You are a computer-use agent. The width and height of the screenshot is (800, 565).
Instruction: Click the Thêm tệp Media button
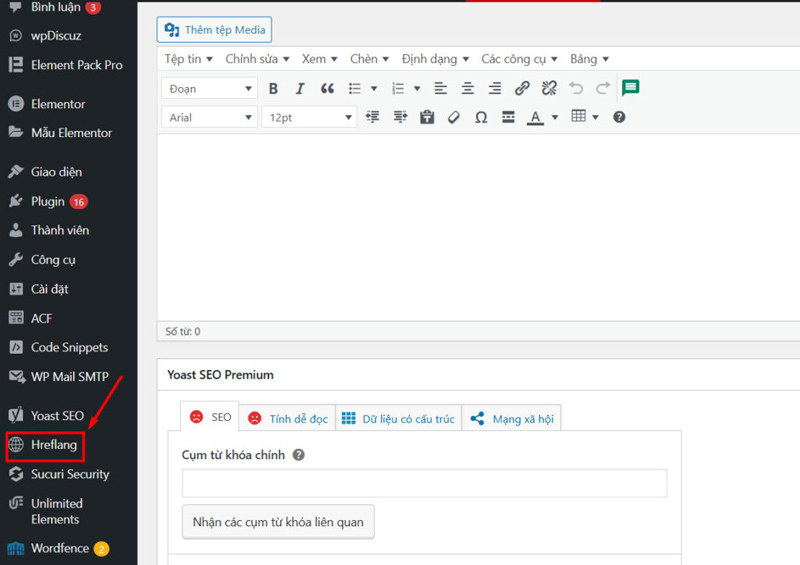[214, 30]
